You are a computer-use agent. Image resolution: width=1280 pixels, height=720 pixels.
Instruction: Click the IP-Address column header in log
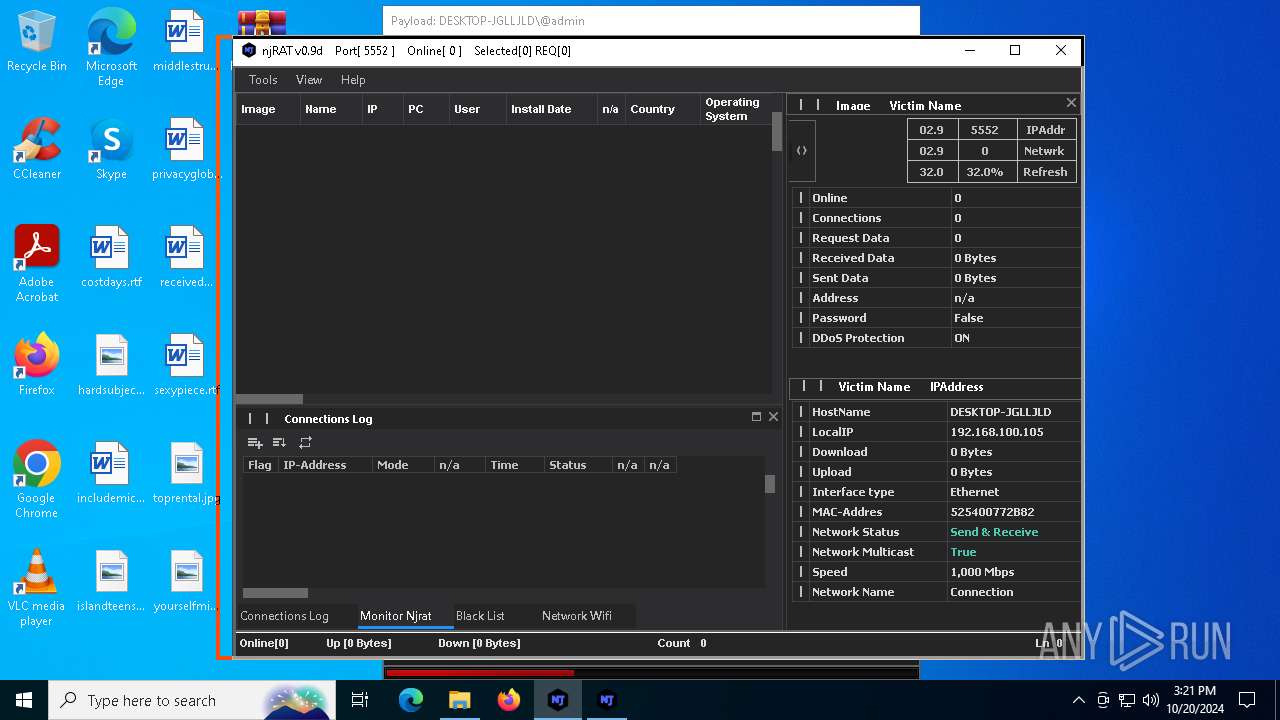tap(325, 465)
